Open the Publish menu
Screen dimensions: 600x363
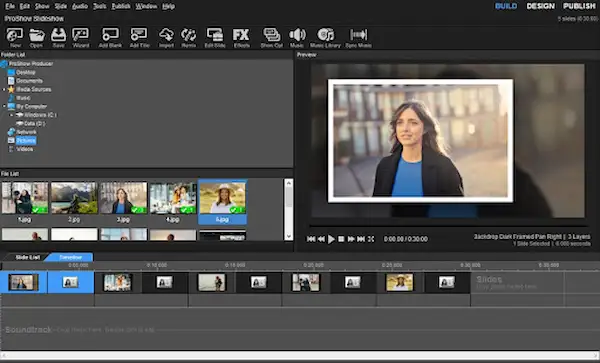(x=121, y=7)
